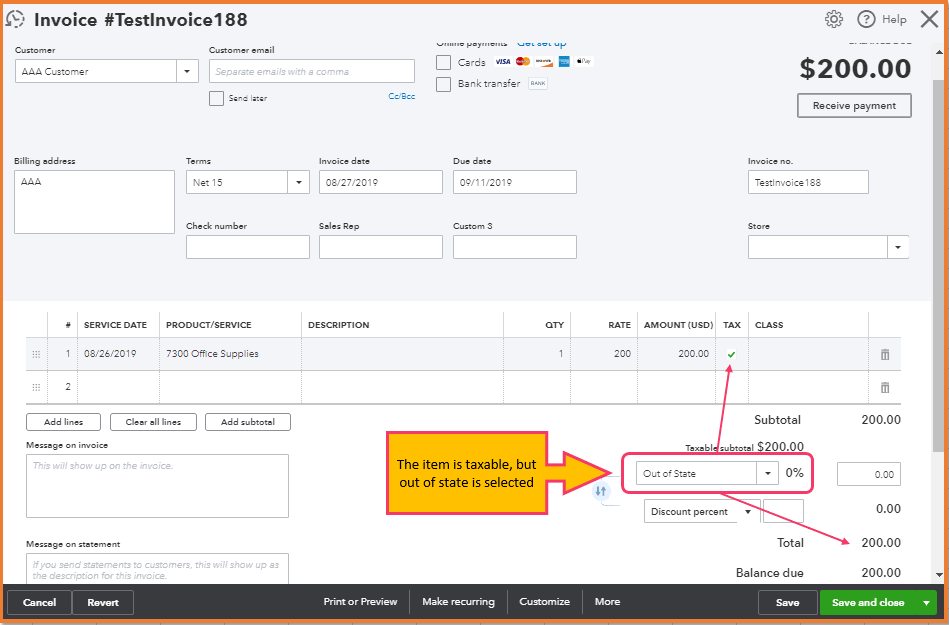949x625 pixels.
Task: Click the Save button
Action: [x=787, y=603]
